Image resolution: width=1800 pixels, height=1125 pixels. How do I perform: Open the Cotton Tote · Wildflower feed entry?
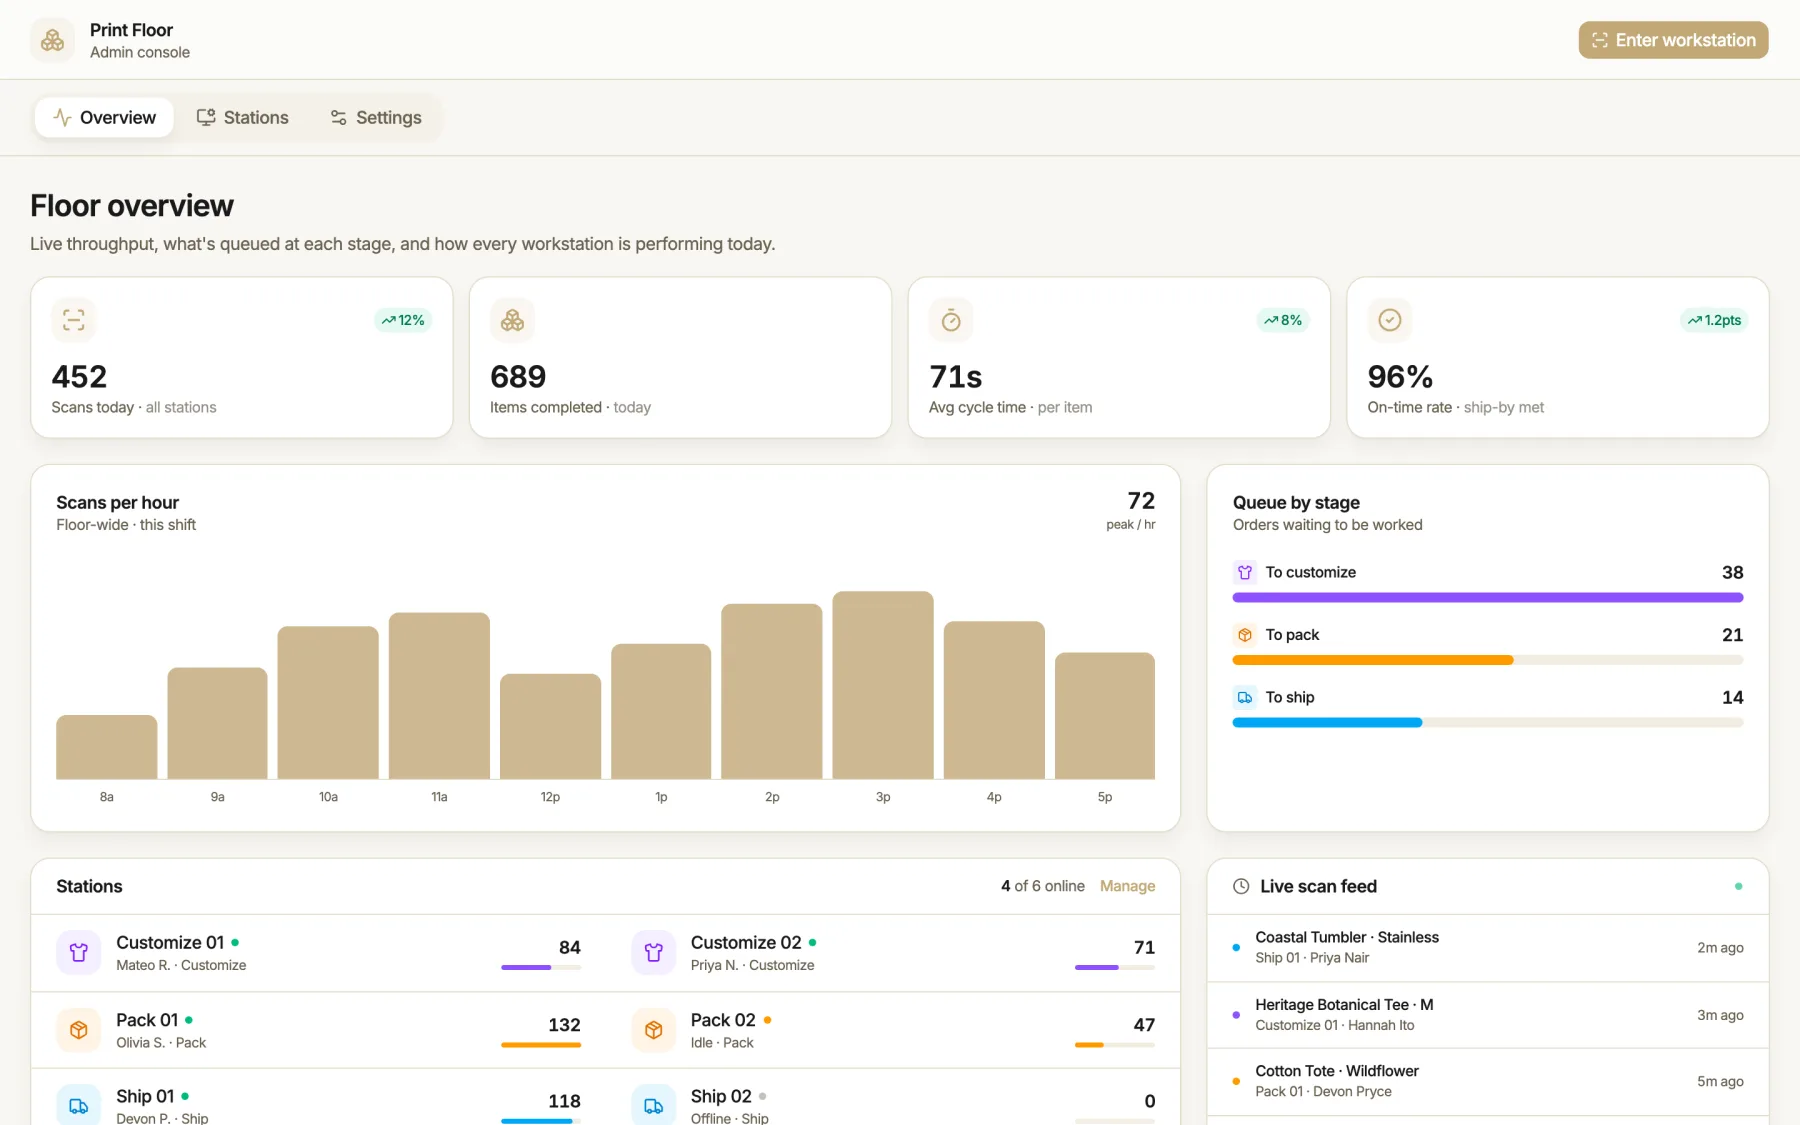1488,1081
